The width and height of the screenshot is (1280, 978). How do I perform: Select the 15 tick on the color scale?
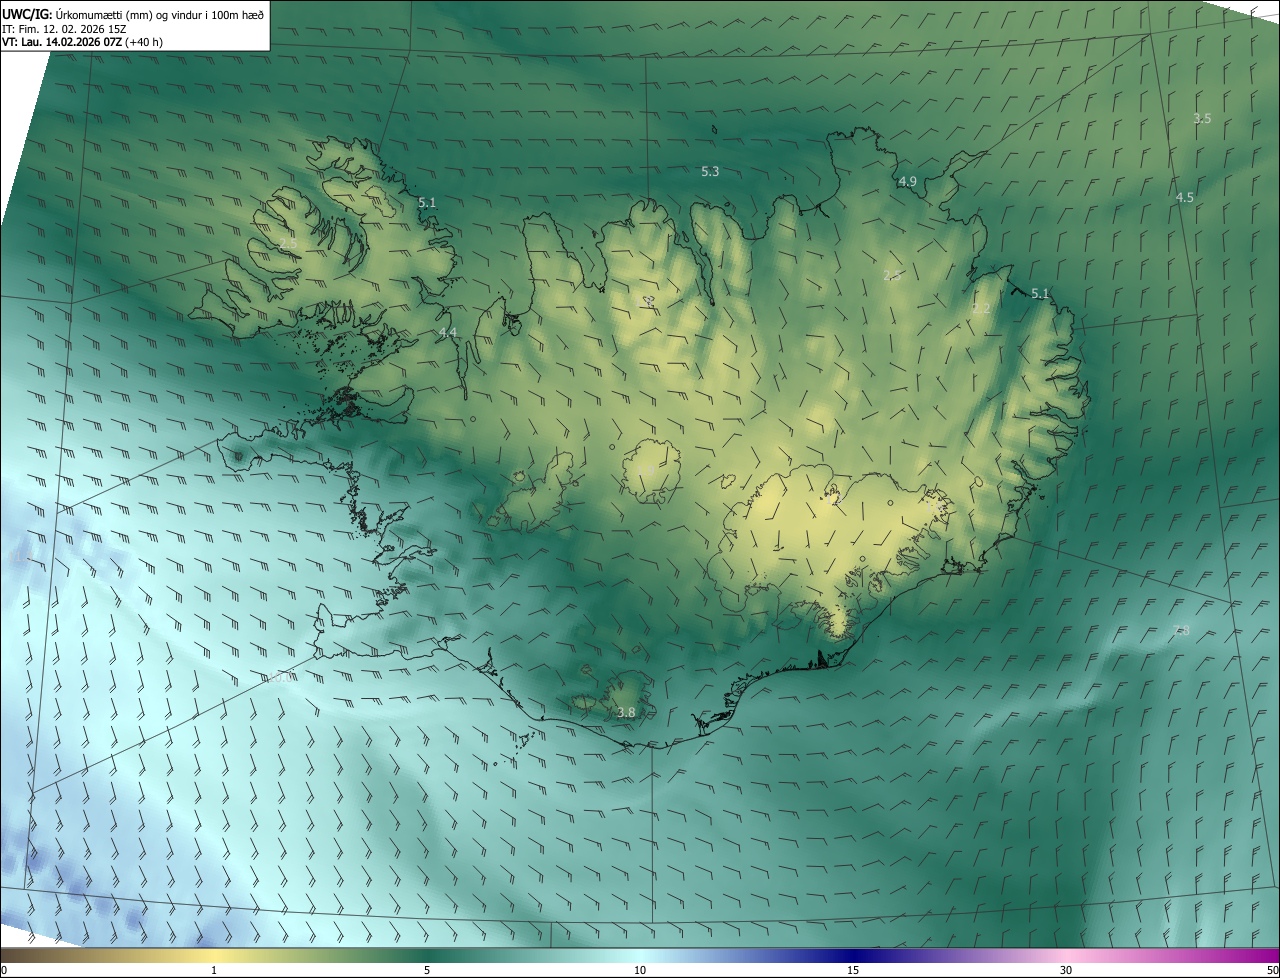853,970
